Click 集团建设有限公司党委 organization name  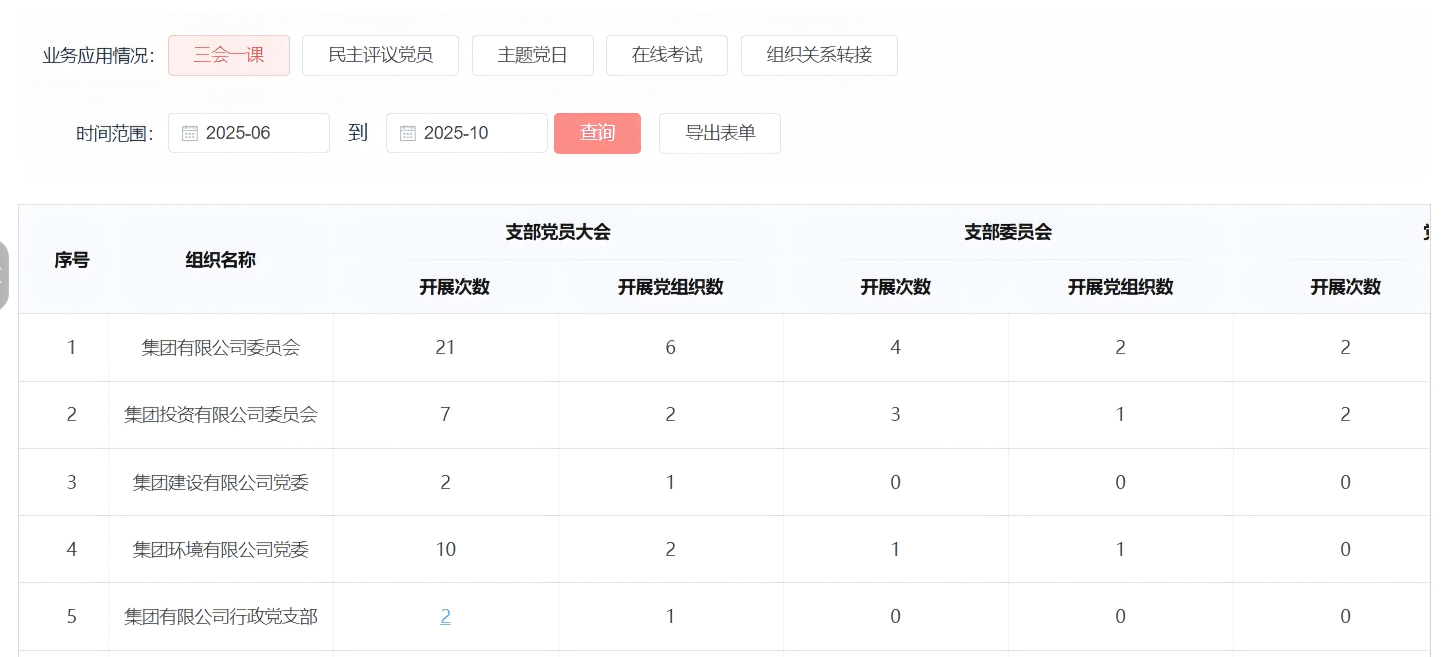tap(221, 482)
